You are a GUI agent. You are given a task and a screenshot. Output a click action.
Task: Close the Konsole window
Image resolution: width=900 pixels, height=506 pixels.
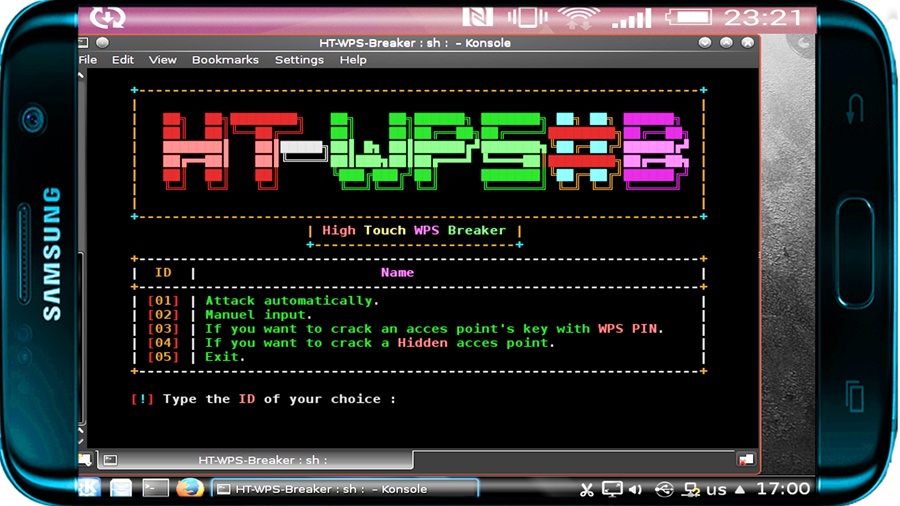click(x=747, y=42)
